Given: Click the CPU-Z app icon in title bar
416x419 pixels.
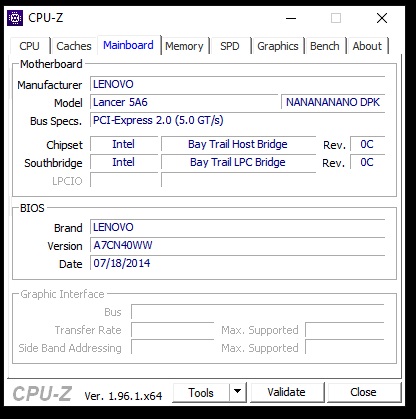Looking at the screenshot, I should pyautogui.click(x=15, y=18).
